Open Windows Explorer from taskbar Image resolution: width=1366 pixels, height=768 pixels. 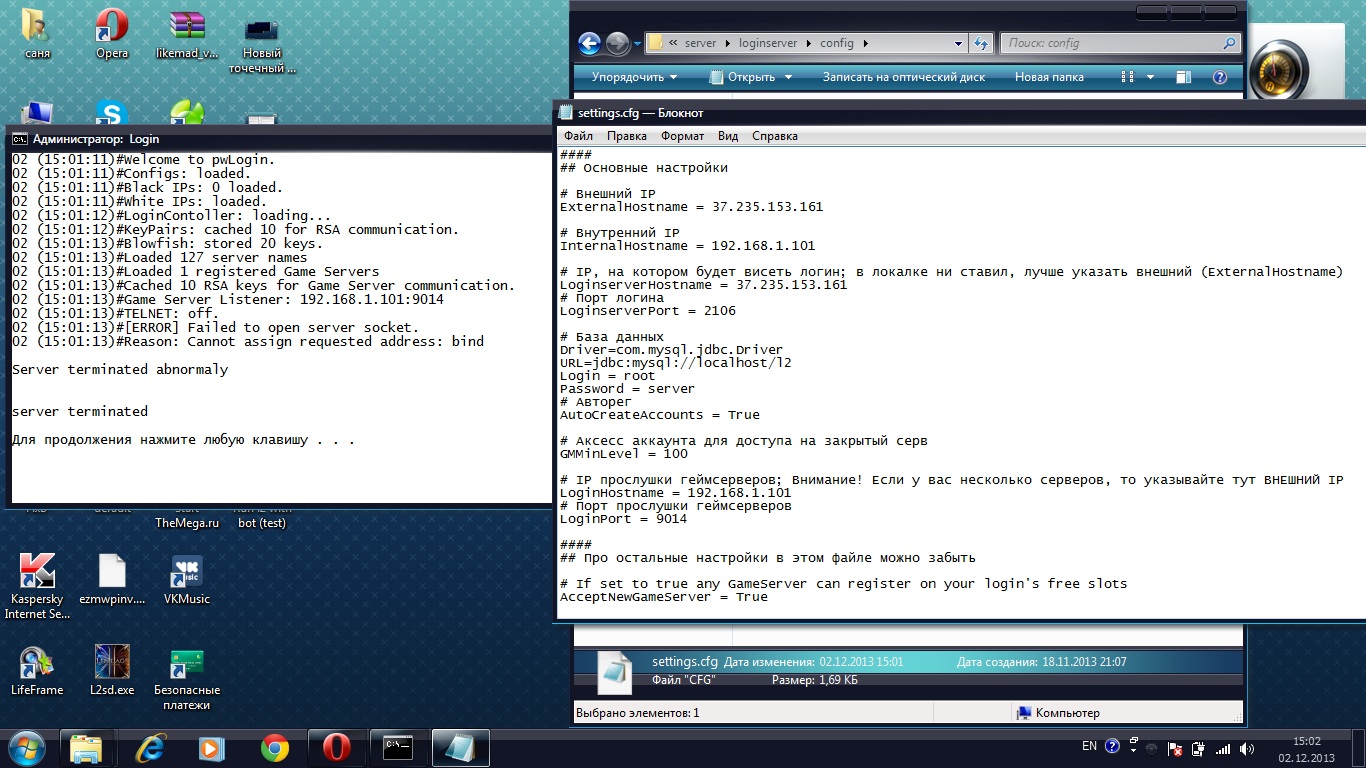pos(87,748)
